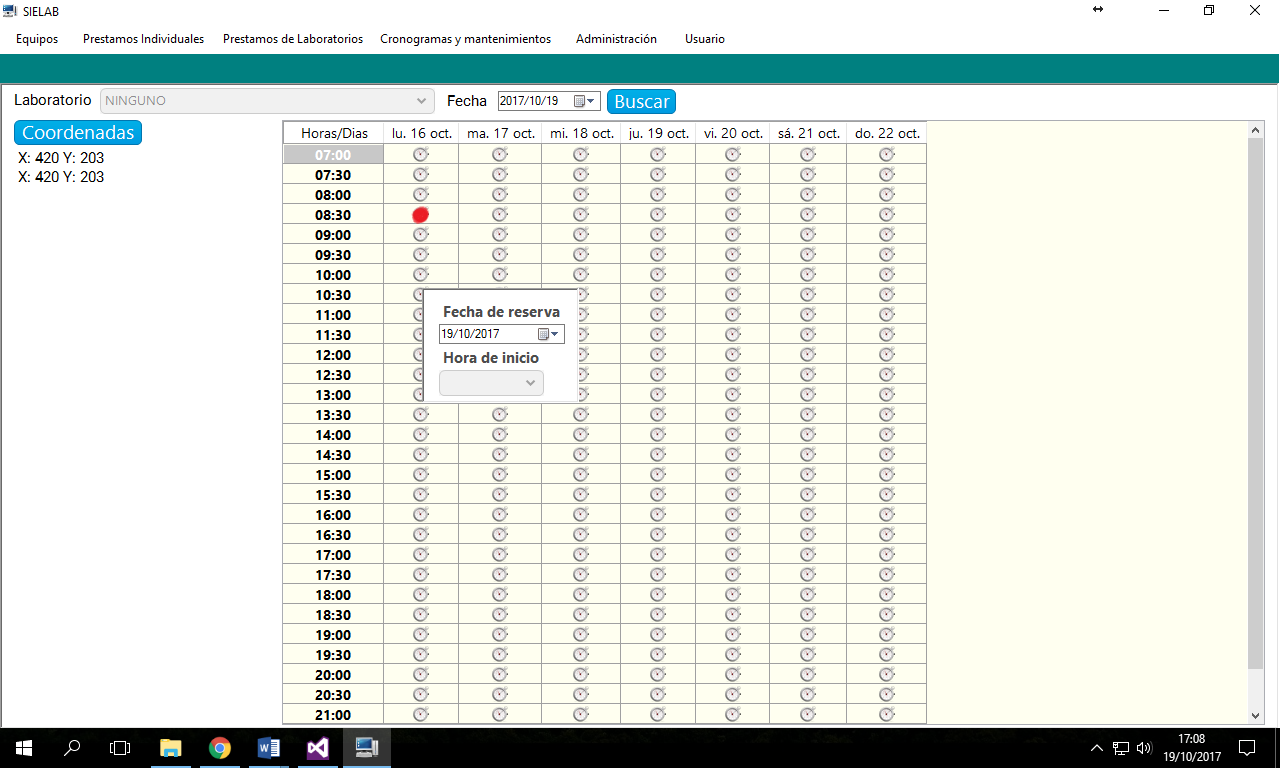Click the do. 22 oct. column header
Screen dimensions: 1280x768
pyautogui.click(x=887, y=133)
